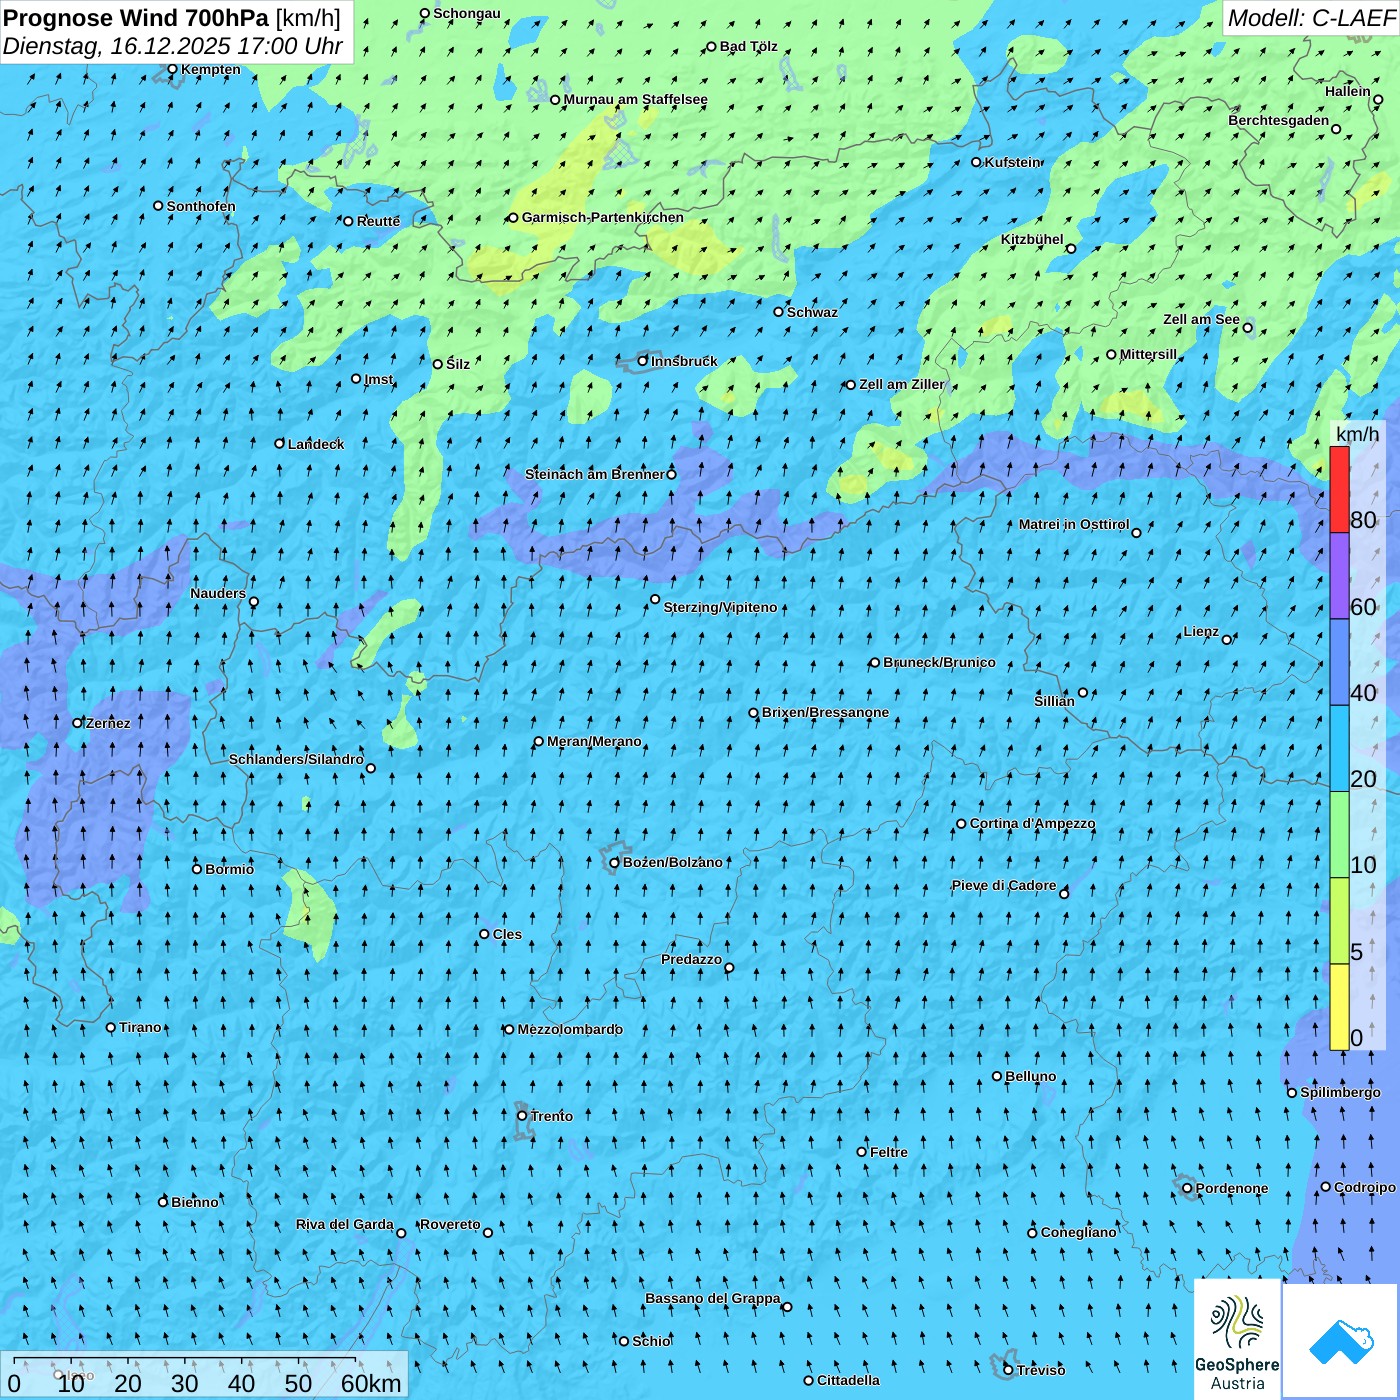Click the 'Hallein' label
1400x1400 pixels.
1348,91
